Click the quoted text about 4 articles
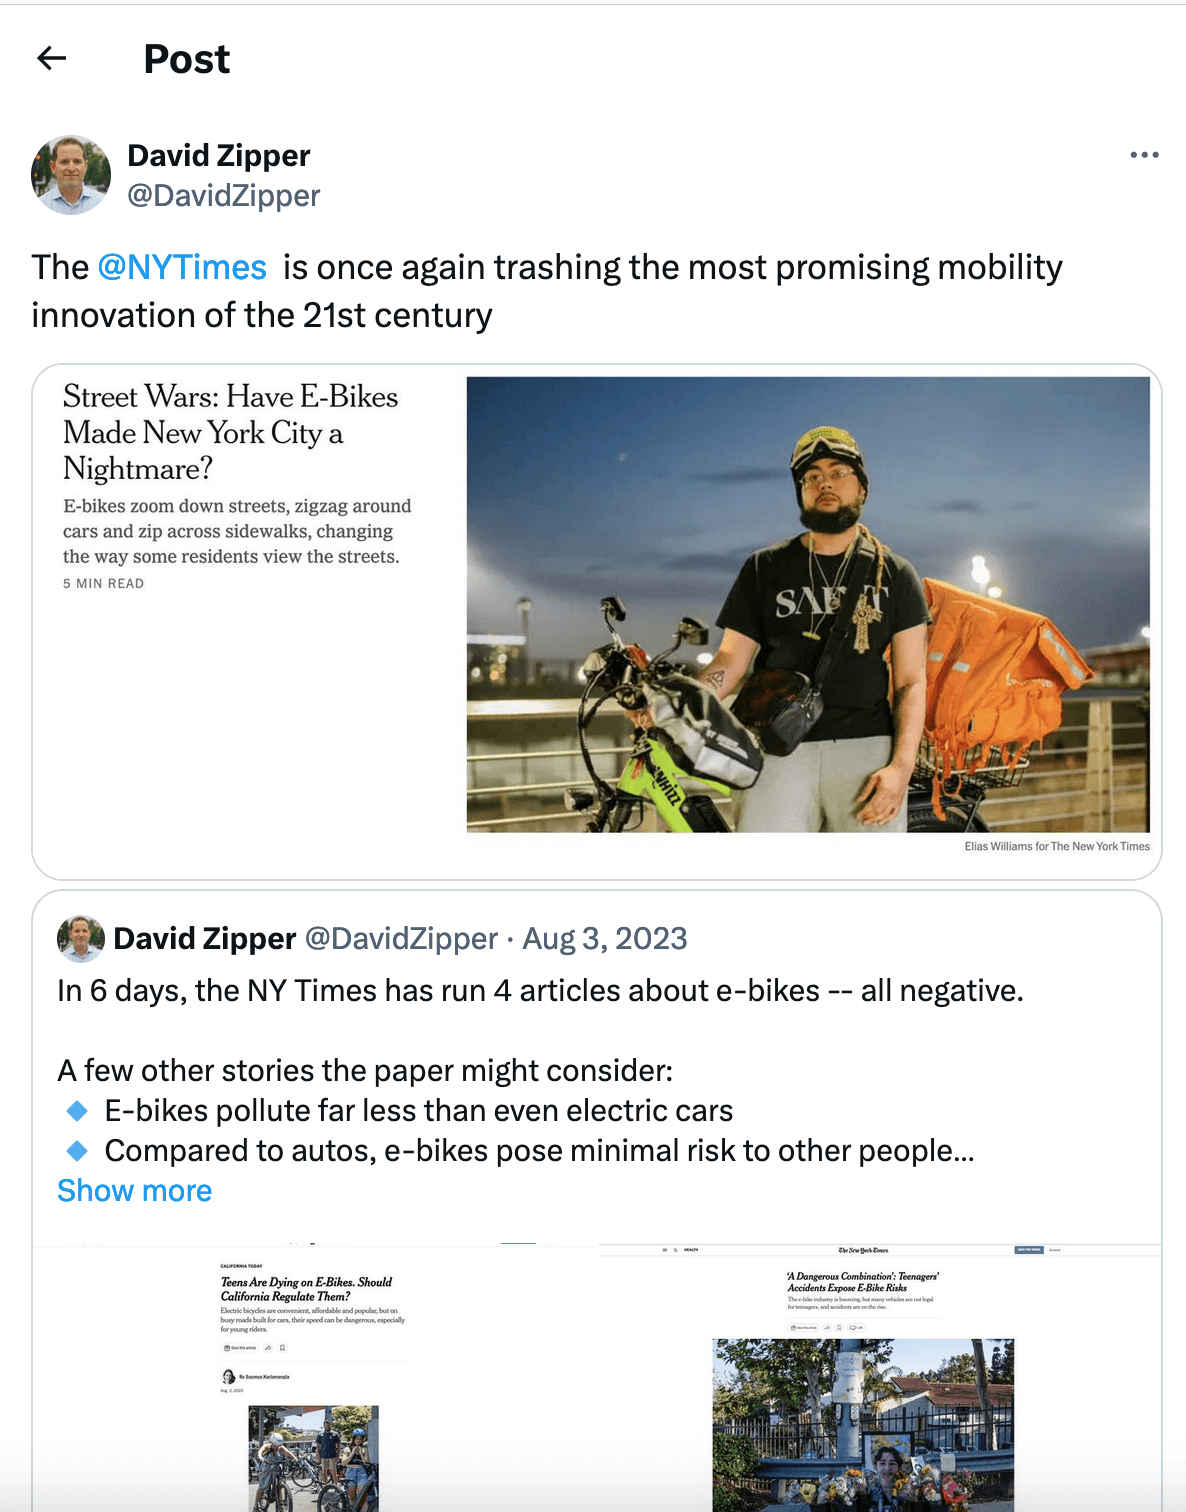1186x1512 pixels. 540,991
